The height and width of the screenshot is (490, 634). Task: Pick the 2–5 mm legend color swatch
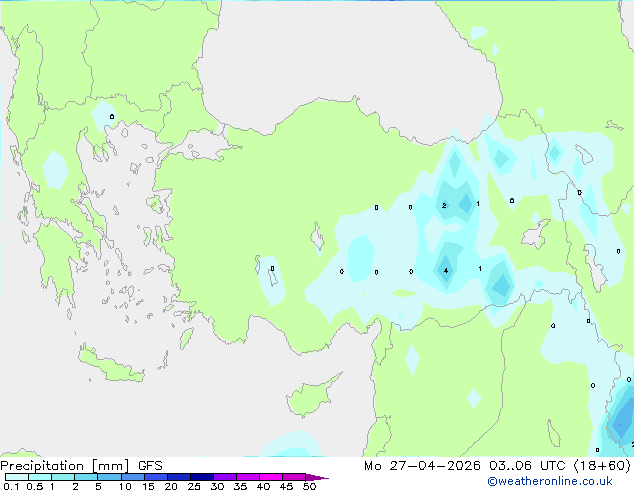(x=86, y=477)
